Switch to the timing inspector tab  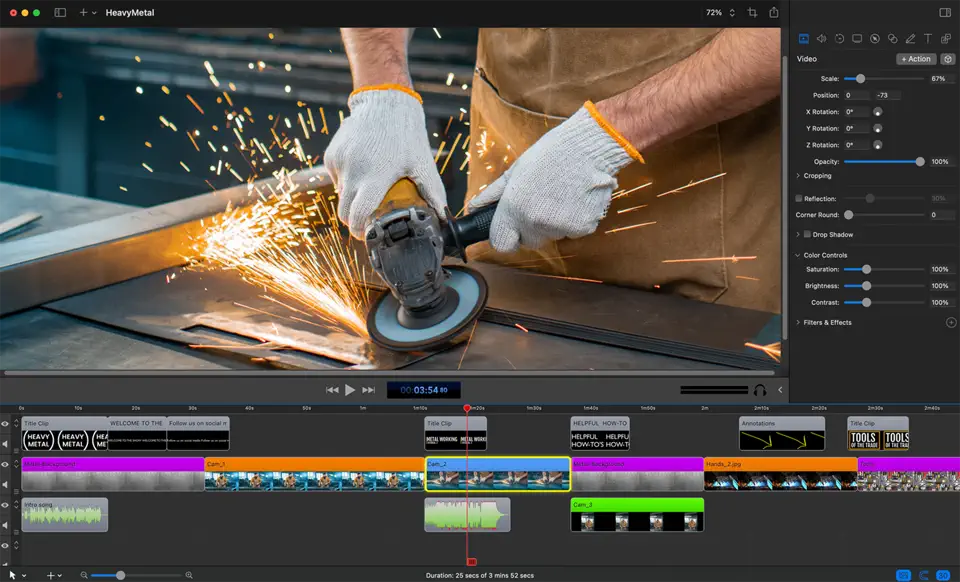(x=839, y=39)
